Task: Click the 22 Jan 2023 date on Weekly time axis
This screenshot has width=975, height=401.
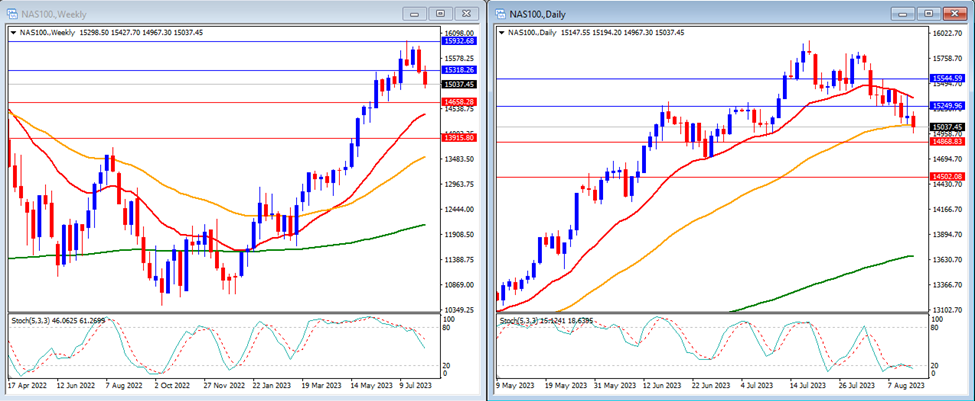Action: pos(272,385)
